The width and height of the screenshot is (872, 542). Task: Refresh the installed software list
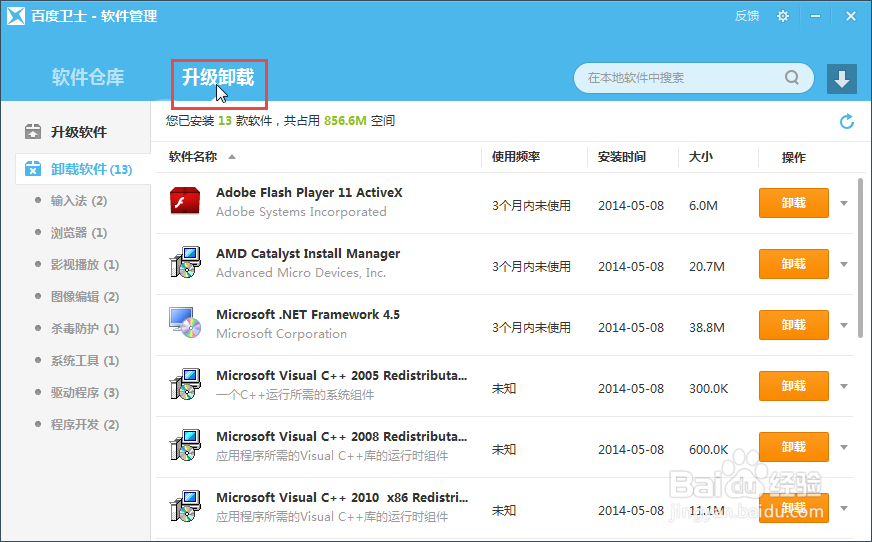point(846,121)
